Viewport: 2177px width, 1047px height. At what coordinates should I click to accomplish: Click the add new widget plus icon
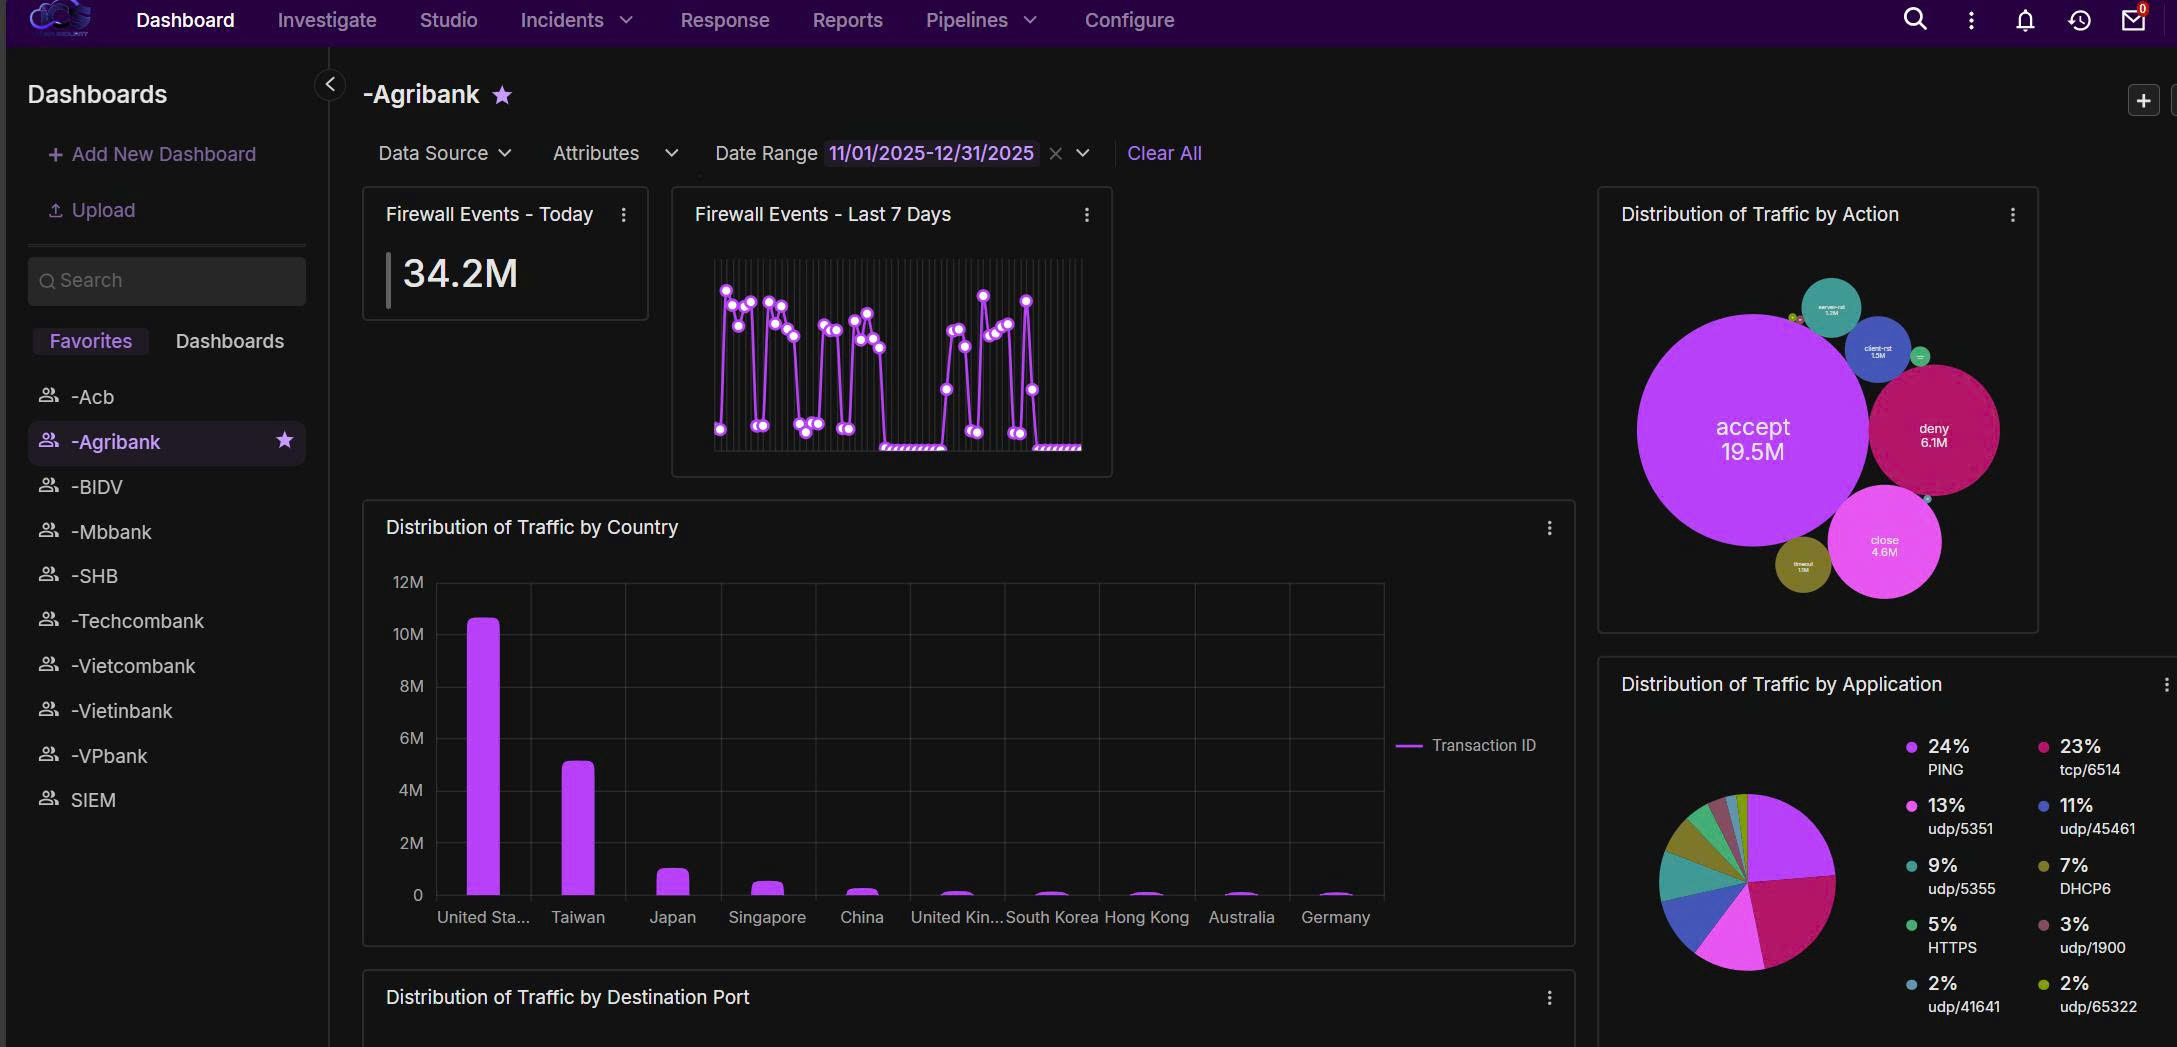click(x=2143, y=99)
